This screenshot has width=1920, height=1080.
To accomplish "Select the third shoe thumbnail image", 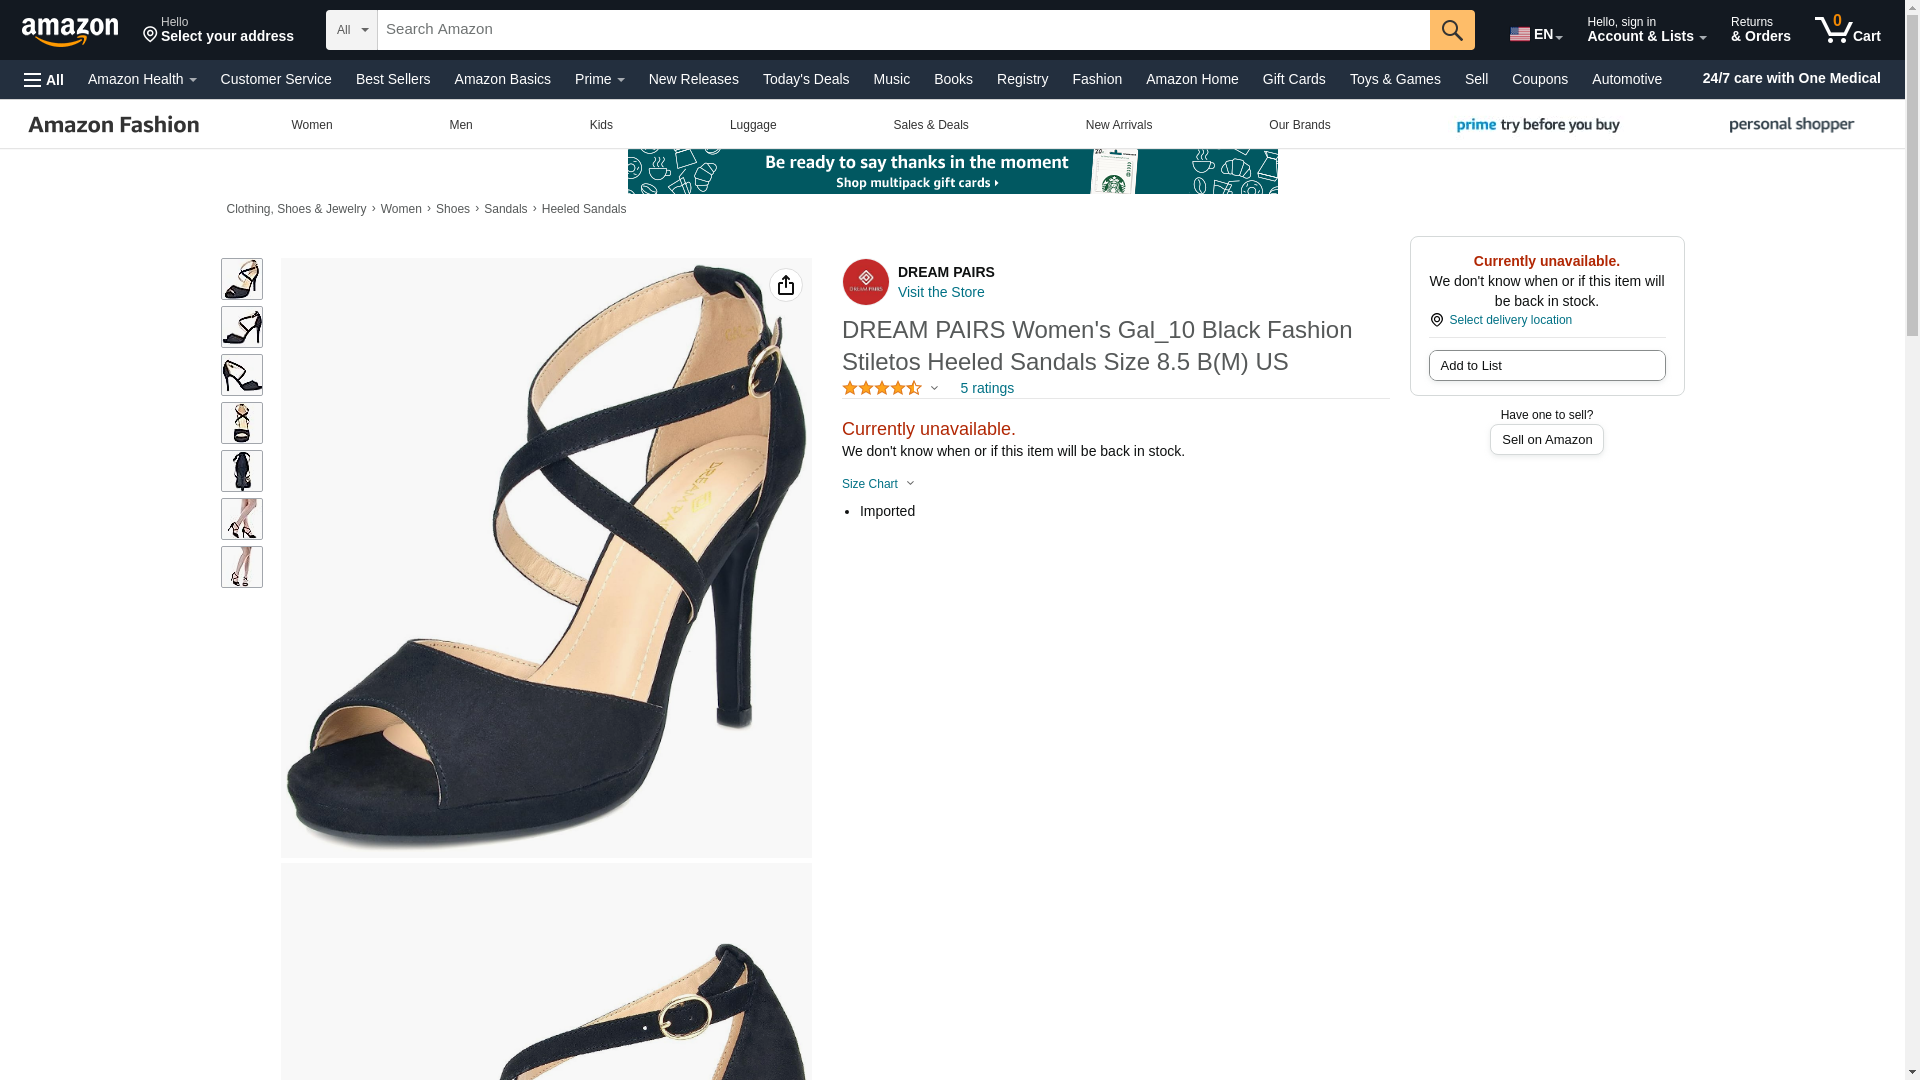I will pos(241,375).
